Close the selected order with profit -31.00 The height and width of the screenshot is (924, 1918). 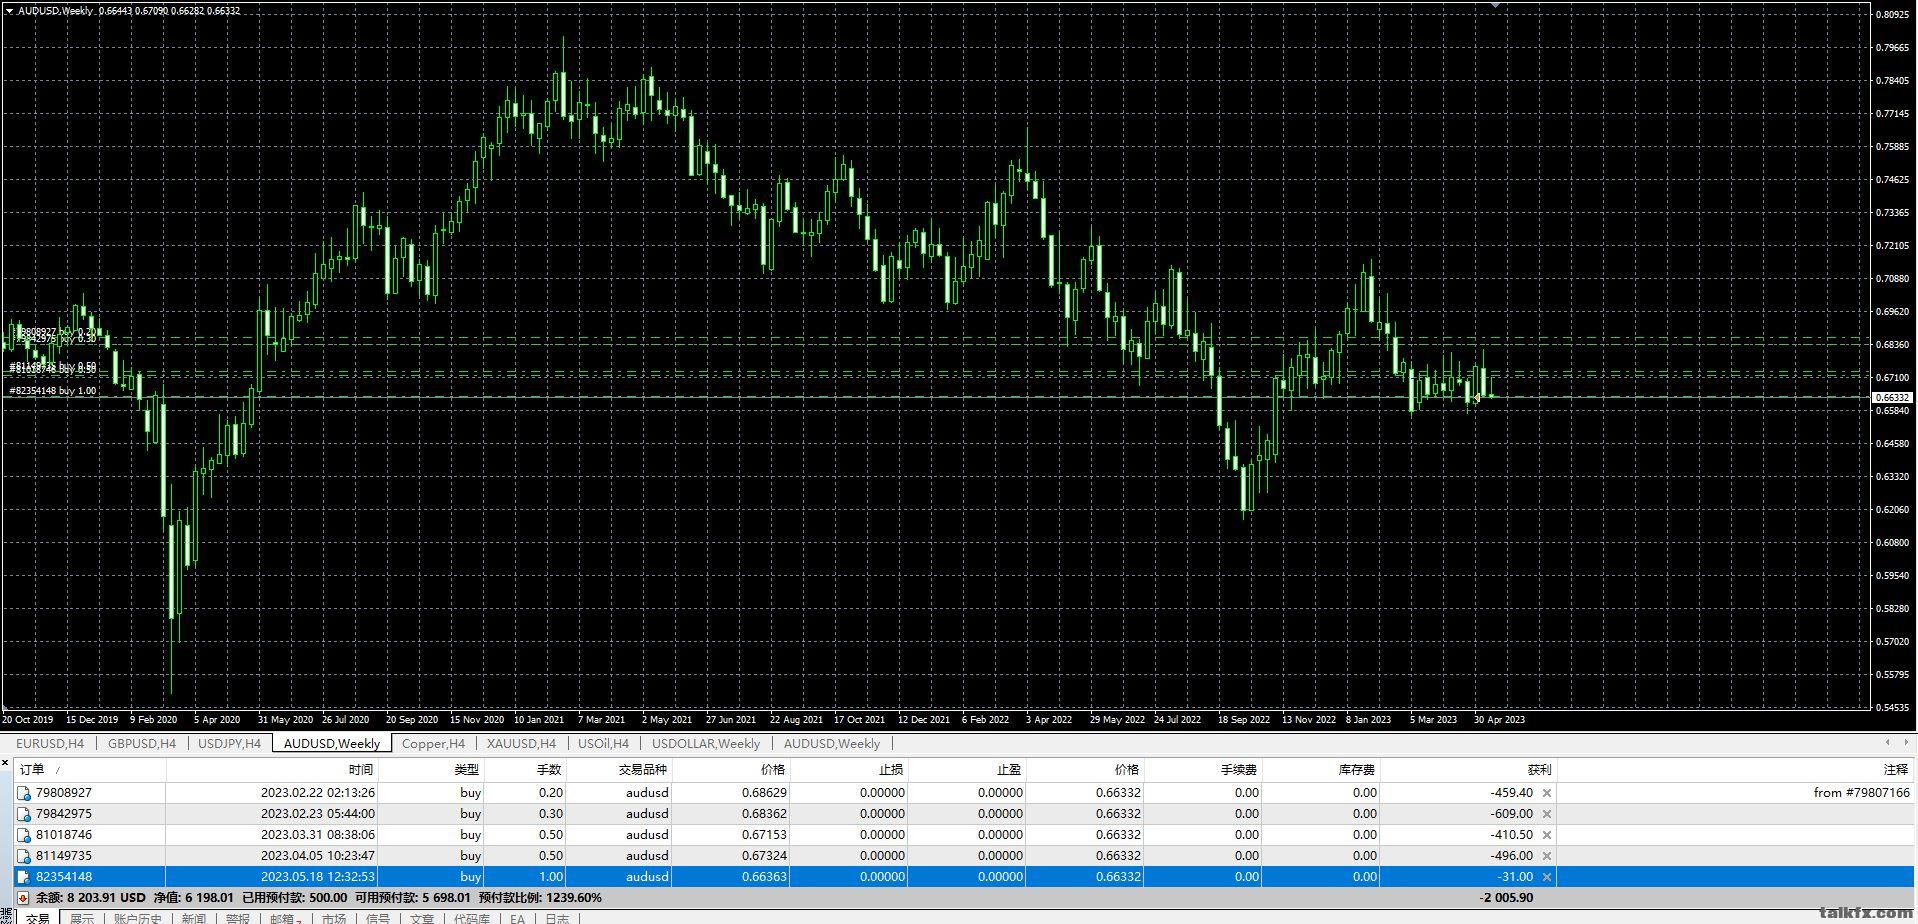coord(1547,877)
